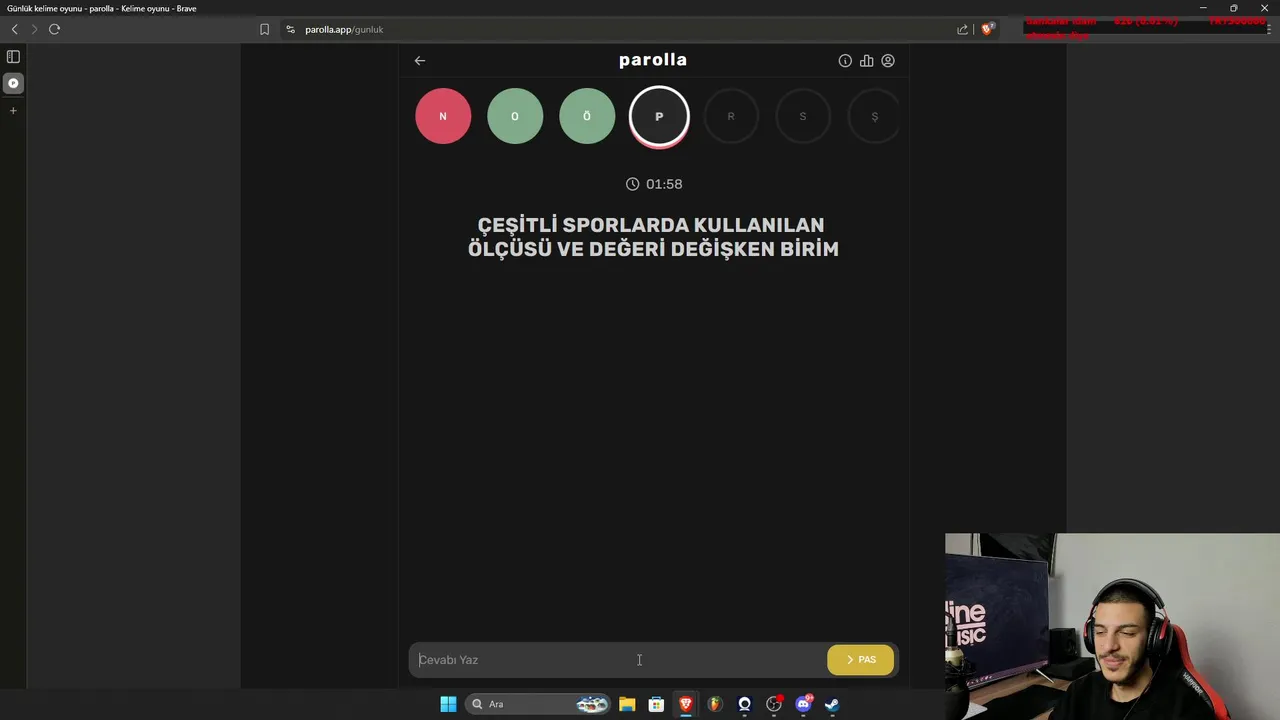This screenshot has height=720, width=1280.
Task: Open OBS Studio from taskbar
Action: point(774,704)
